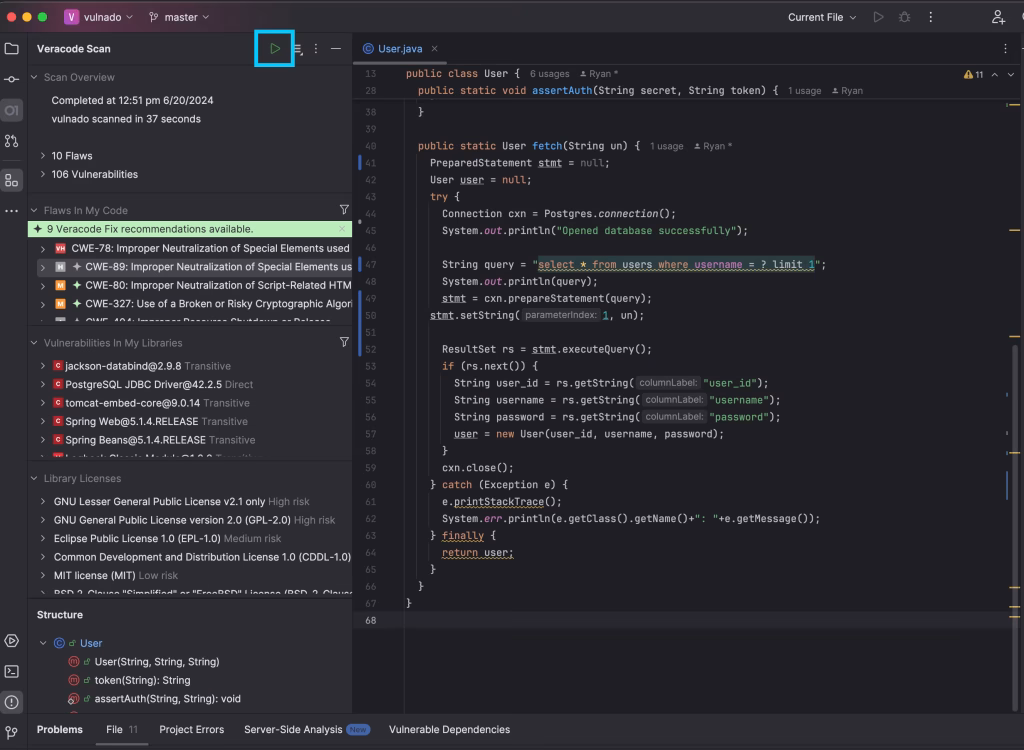The height and width of the screenshot is (750, 1024).
Task: Expand the jackson-databind@2.9.8 vulnerability
Action: coord(42,366)
